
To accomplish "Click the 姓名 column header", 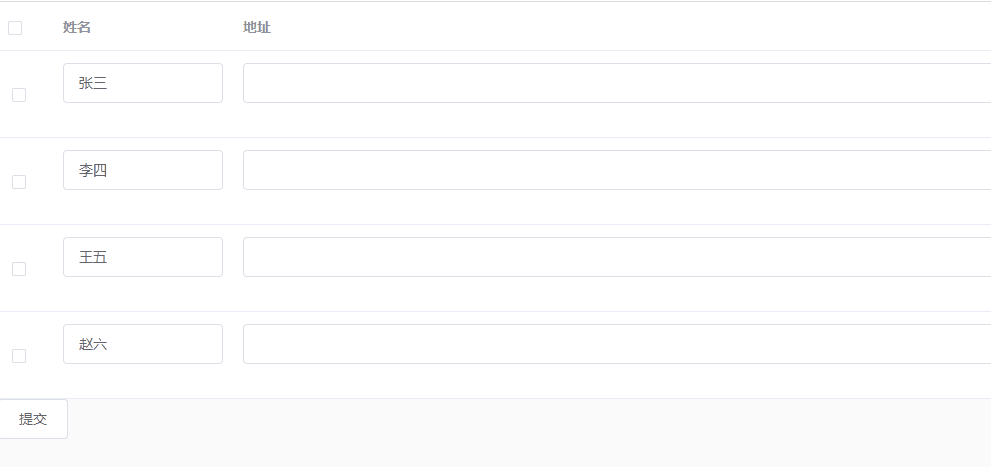I will (x=77, y=27).
